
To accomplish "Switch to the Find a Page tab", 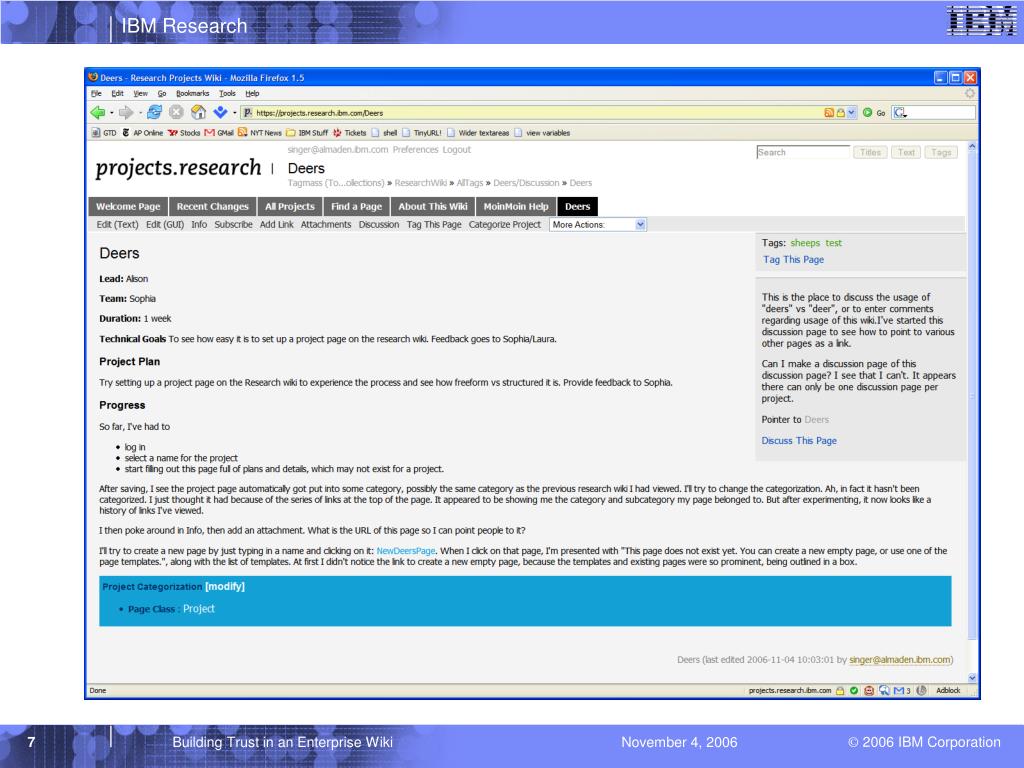I will [357, 206].
